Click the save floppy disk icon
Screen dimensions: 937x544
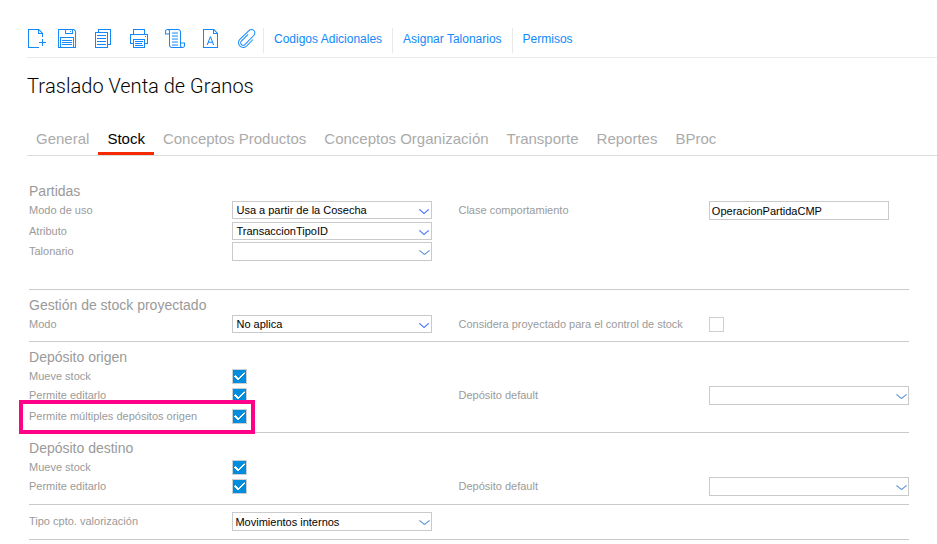point(67,39)
